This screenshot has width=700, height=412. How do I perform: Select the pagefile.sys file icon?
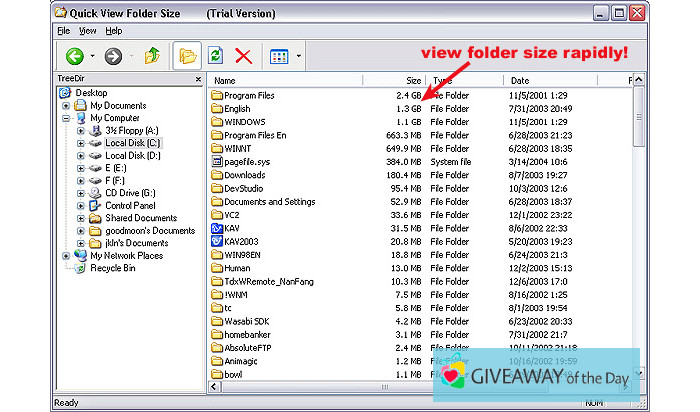[216, 162]
